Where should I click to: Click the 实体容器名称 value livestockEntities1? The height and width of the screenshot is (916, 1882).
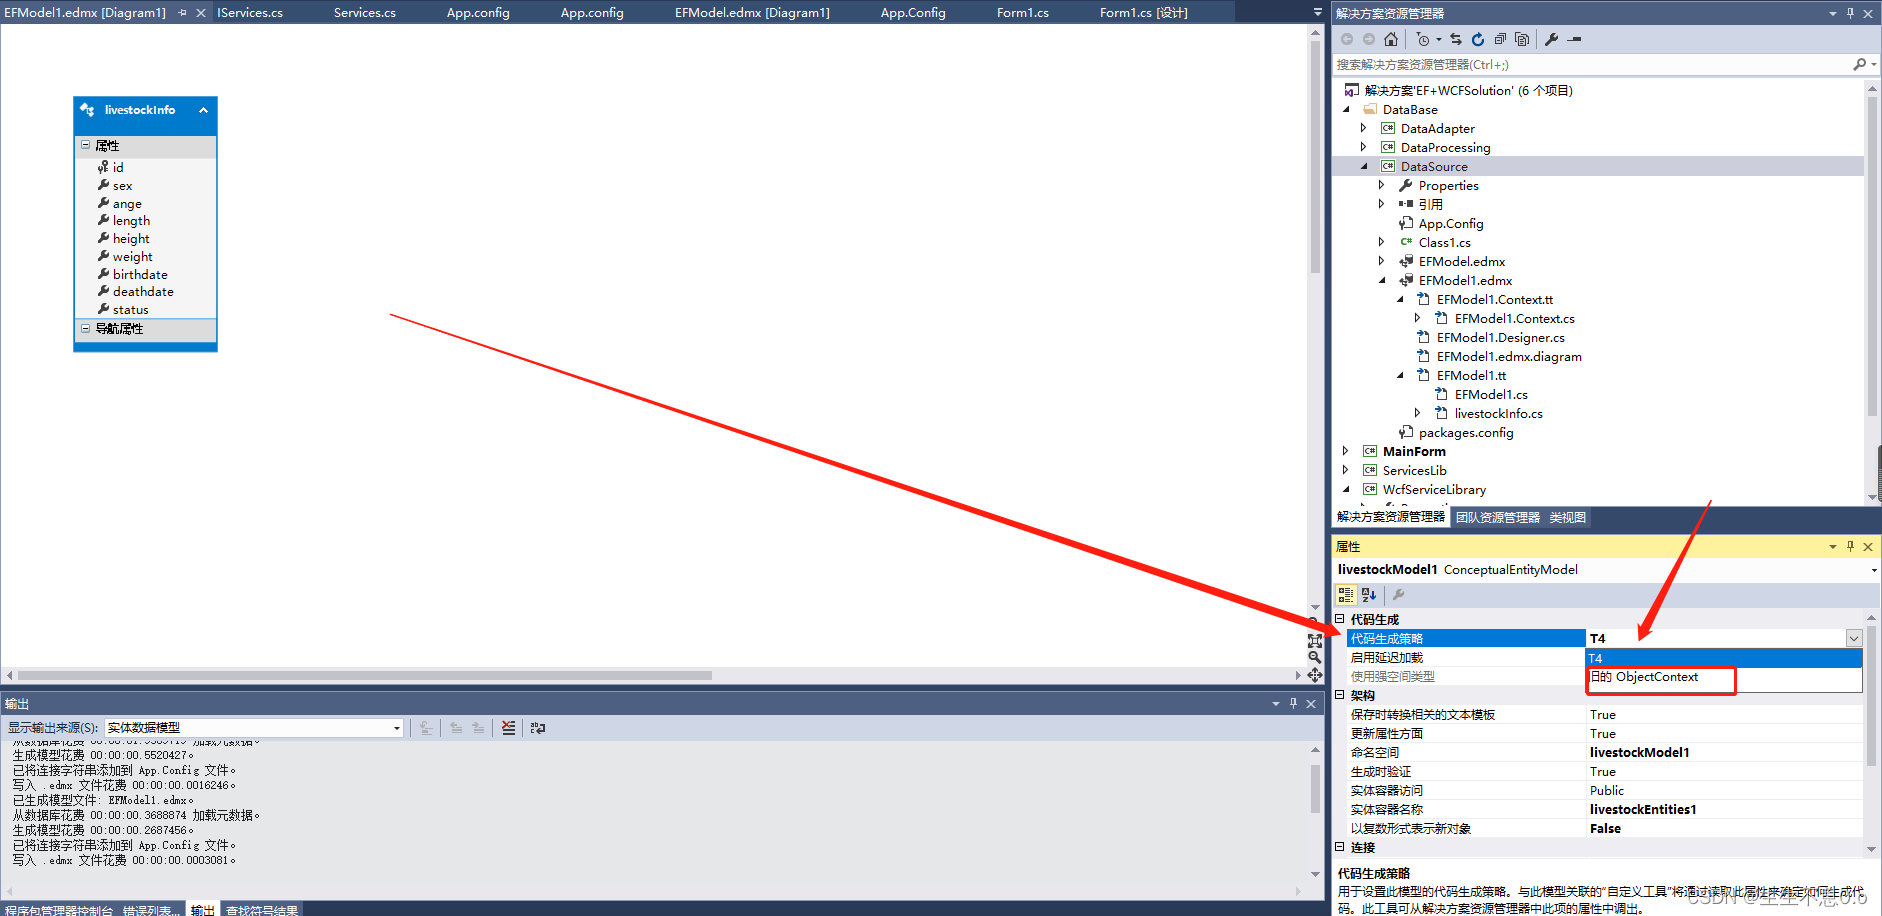pyautogui.click(x=1643, y=809)
